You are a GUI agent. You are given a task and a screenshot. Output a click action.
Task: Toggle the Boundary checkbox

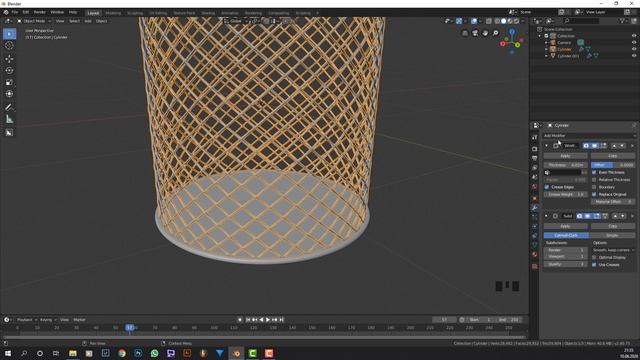(x=594, y=187)
